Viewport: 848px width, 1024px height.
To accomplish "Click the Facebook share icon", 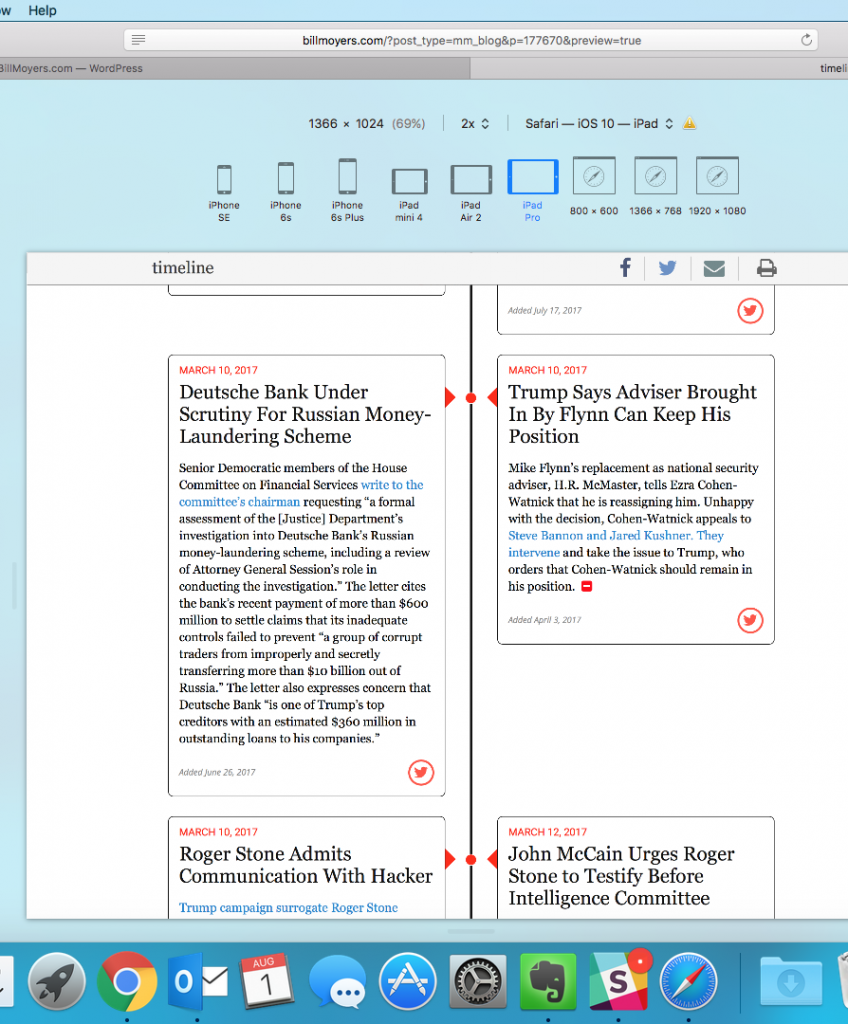I will tap(625, 268).
